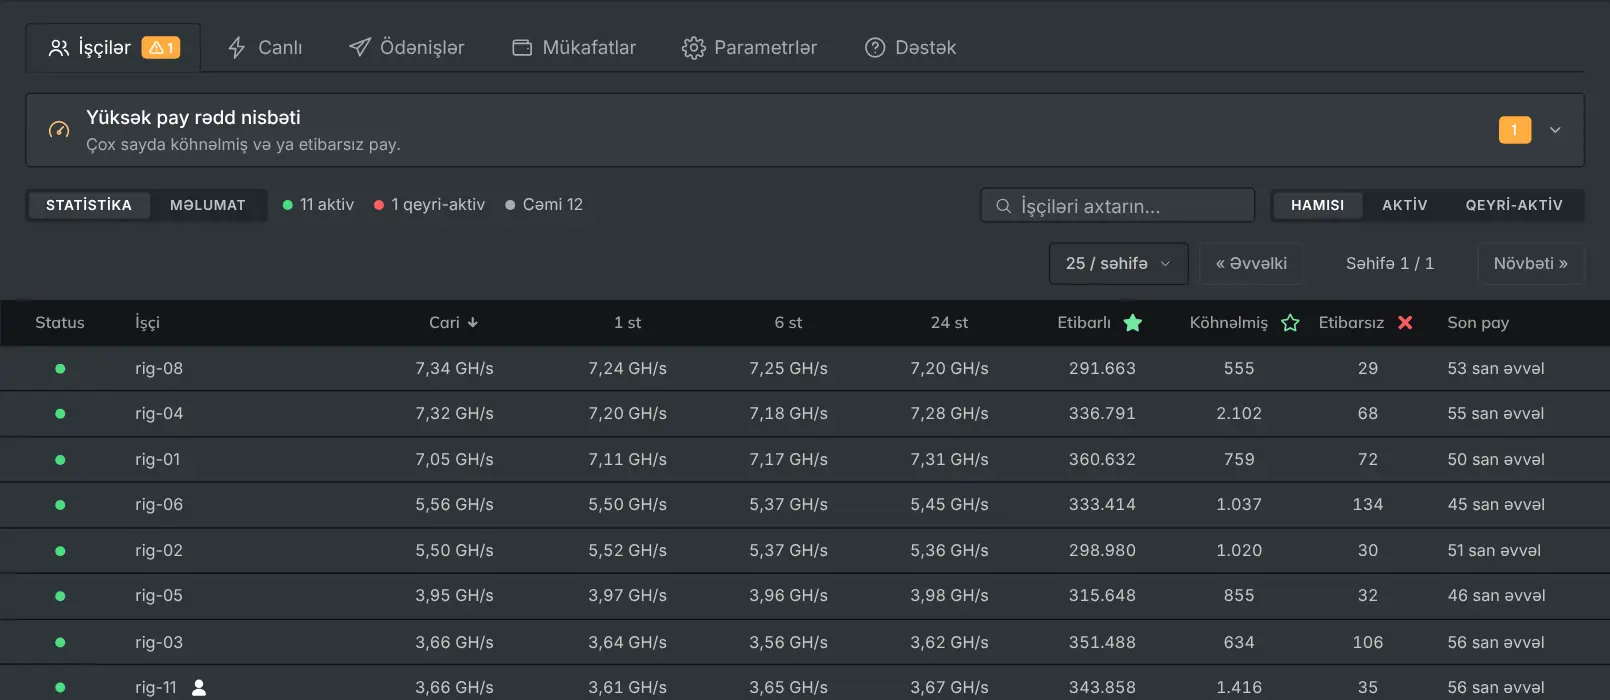Click rig-08 green status dot
The width and height of the screenshot is (1610, 700).
point(60,369)
